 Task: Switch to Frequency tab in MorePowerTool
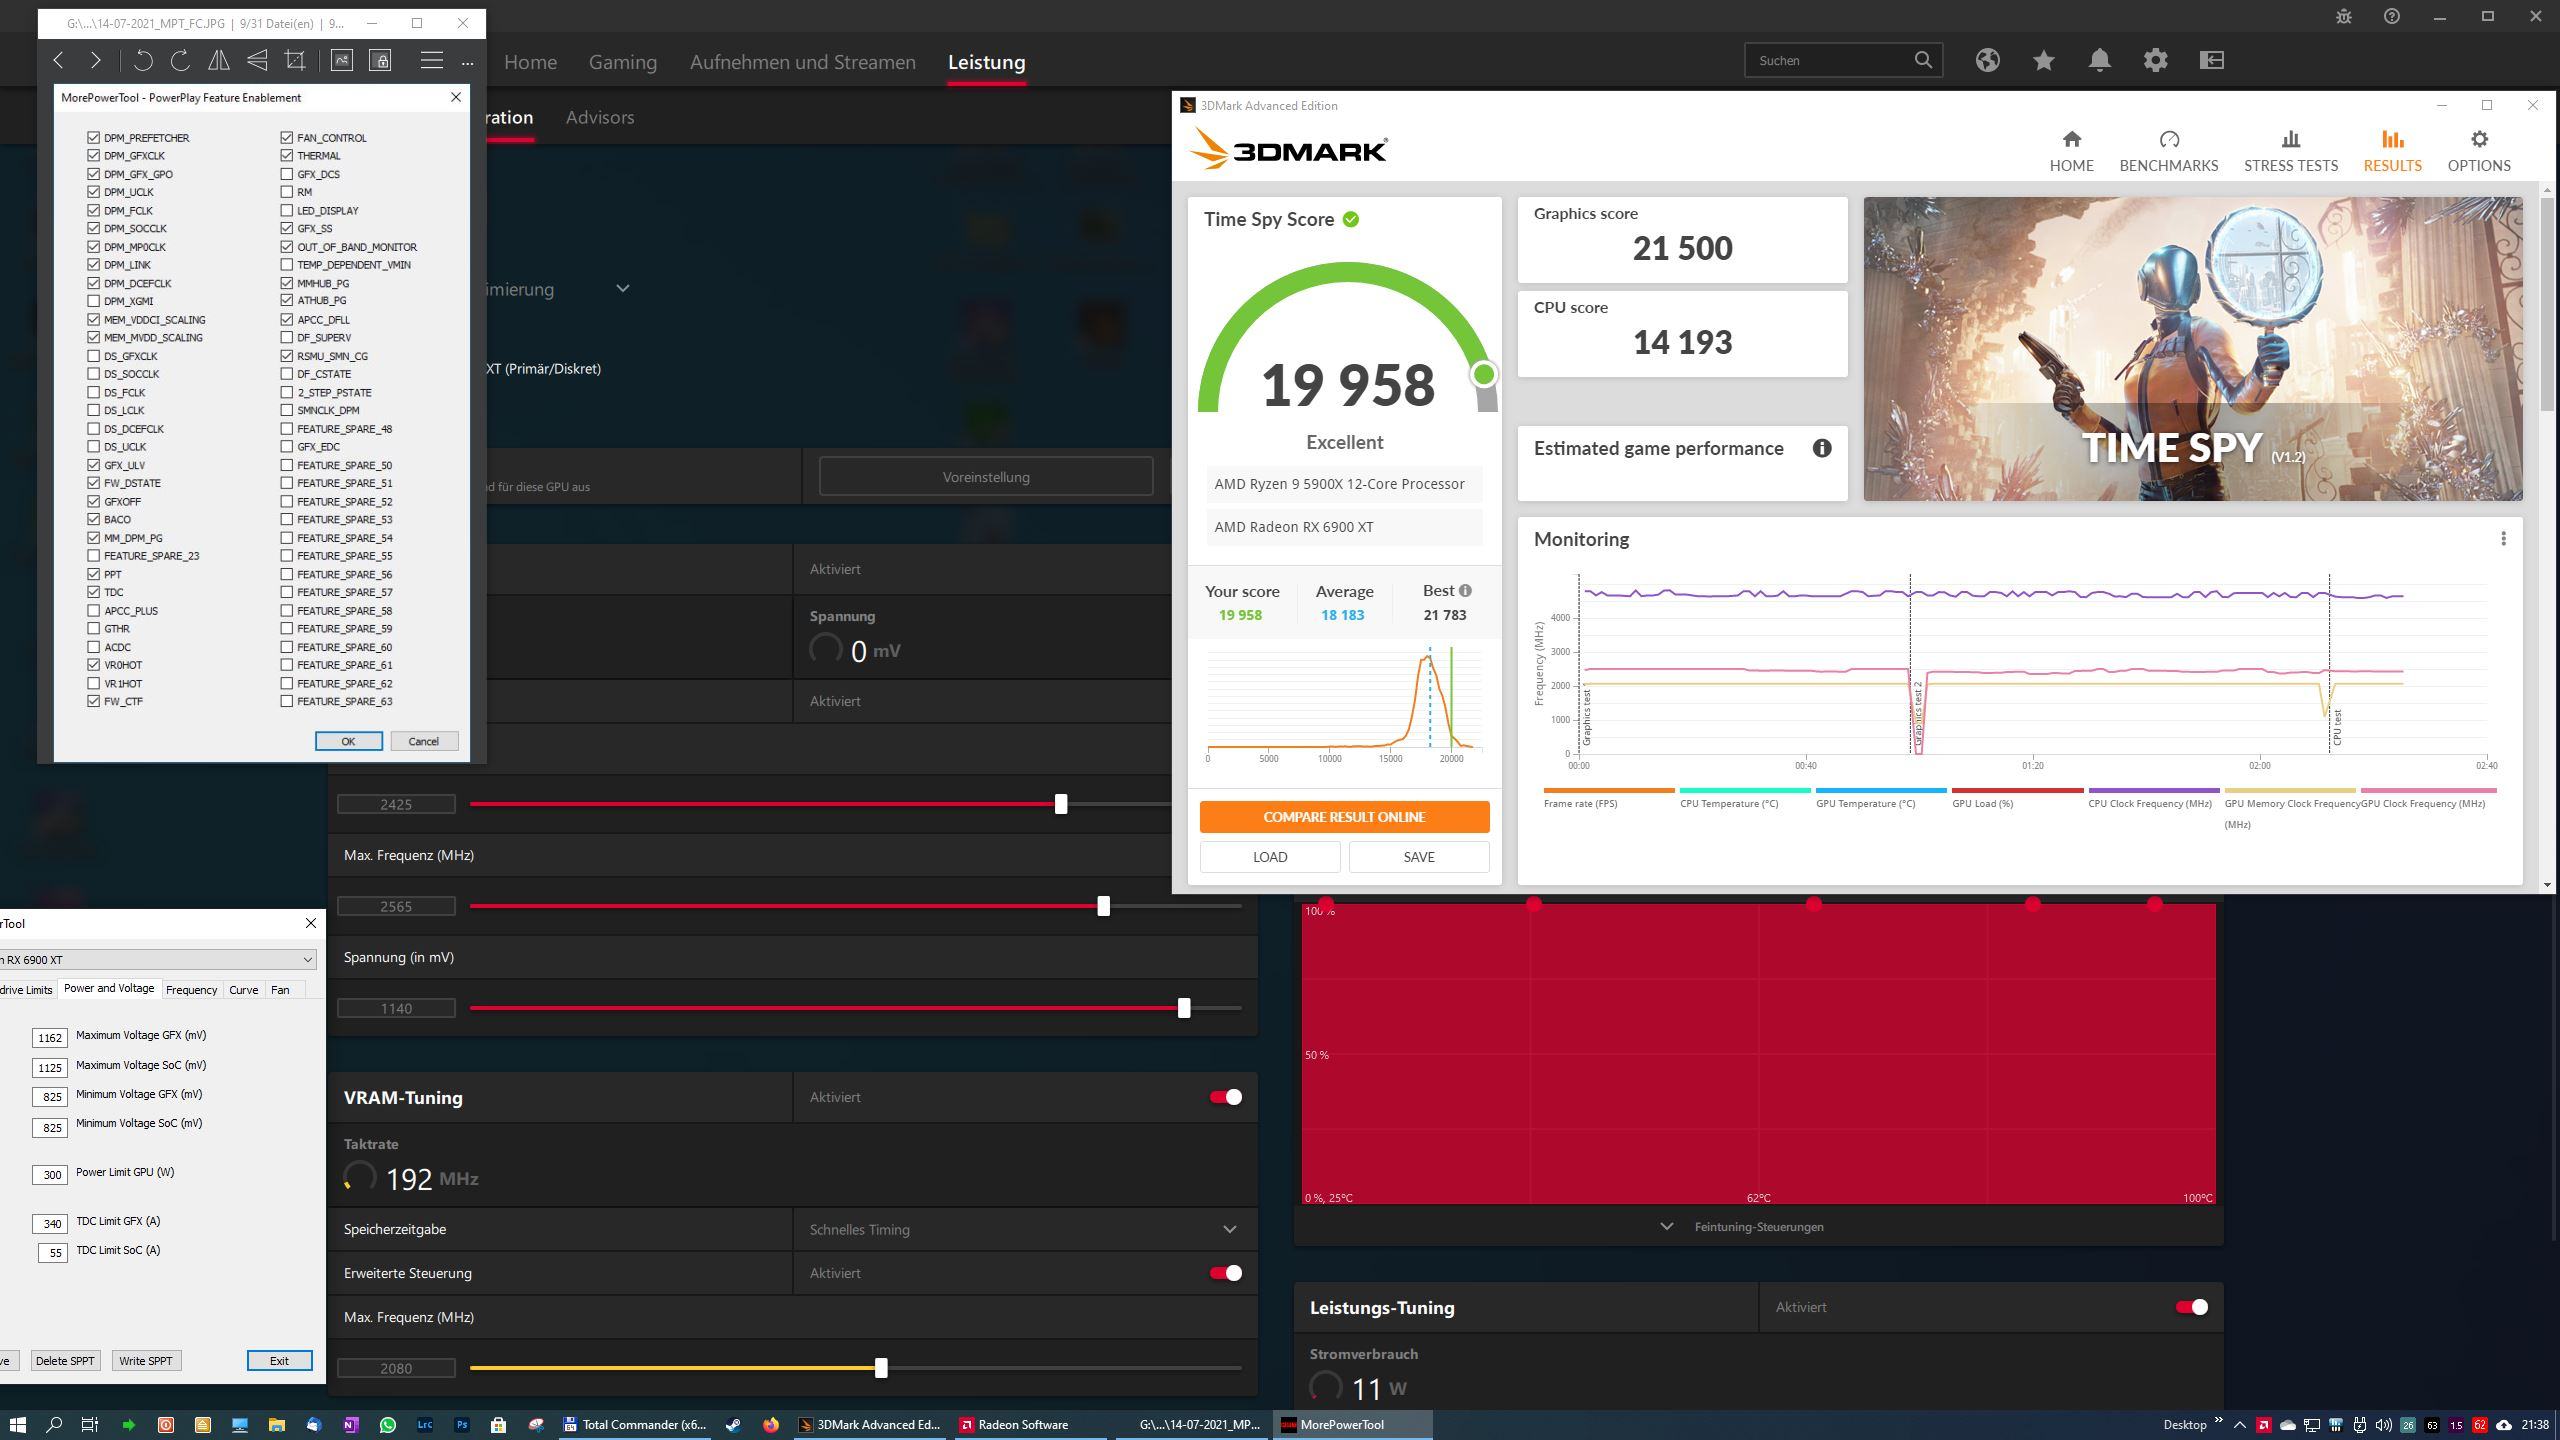pos(191,989)
